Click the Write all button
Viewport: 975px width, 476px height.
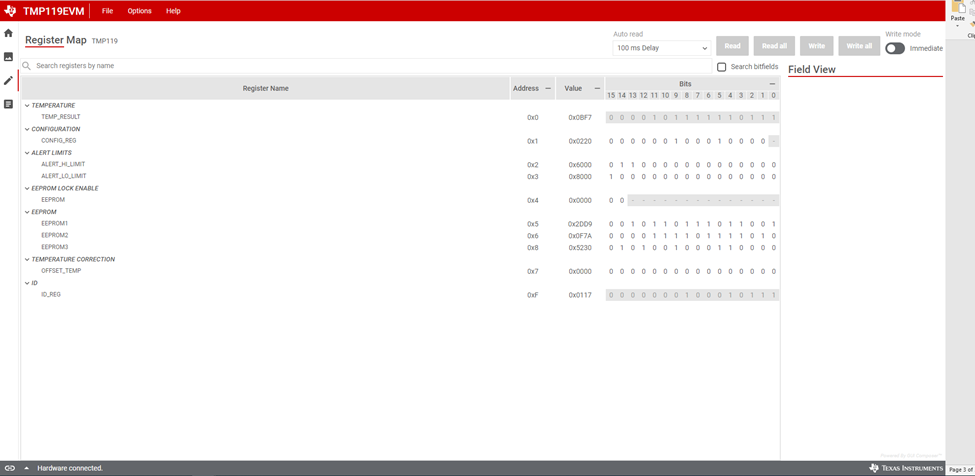pos(859,46)
